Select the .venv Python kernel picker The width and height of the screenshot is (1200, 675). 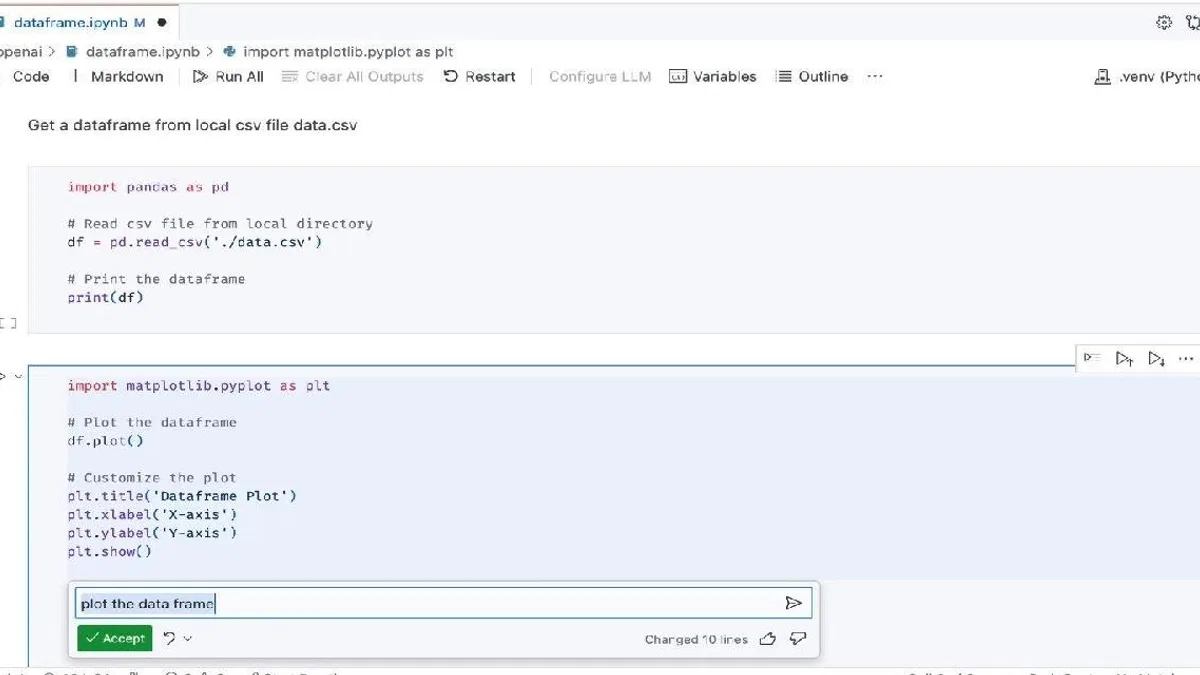[x=1147, y=76]
